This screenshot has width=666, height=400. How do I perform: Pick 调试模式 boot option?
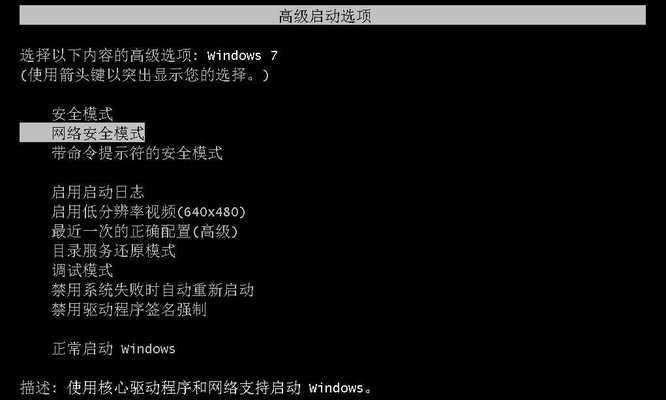tap(82, 270)
